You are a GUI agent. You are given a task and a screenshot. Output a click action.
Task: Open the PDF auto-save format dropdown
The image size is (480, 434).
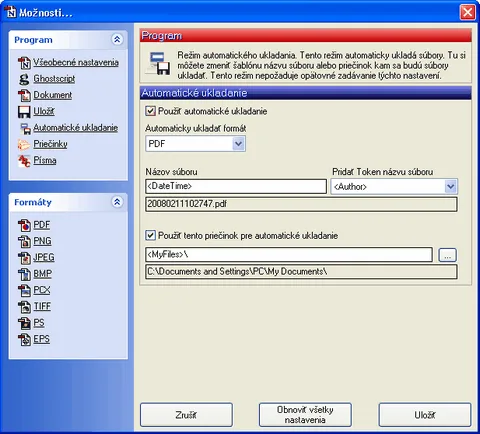tap(238, 144)
